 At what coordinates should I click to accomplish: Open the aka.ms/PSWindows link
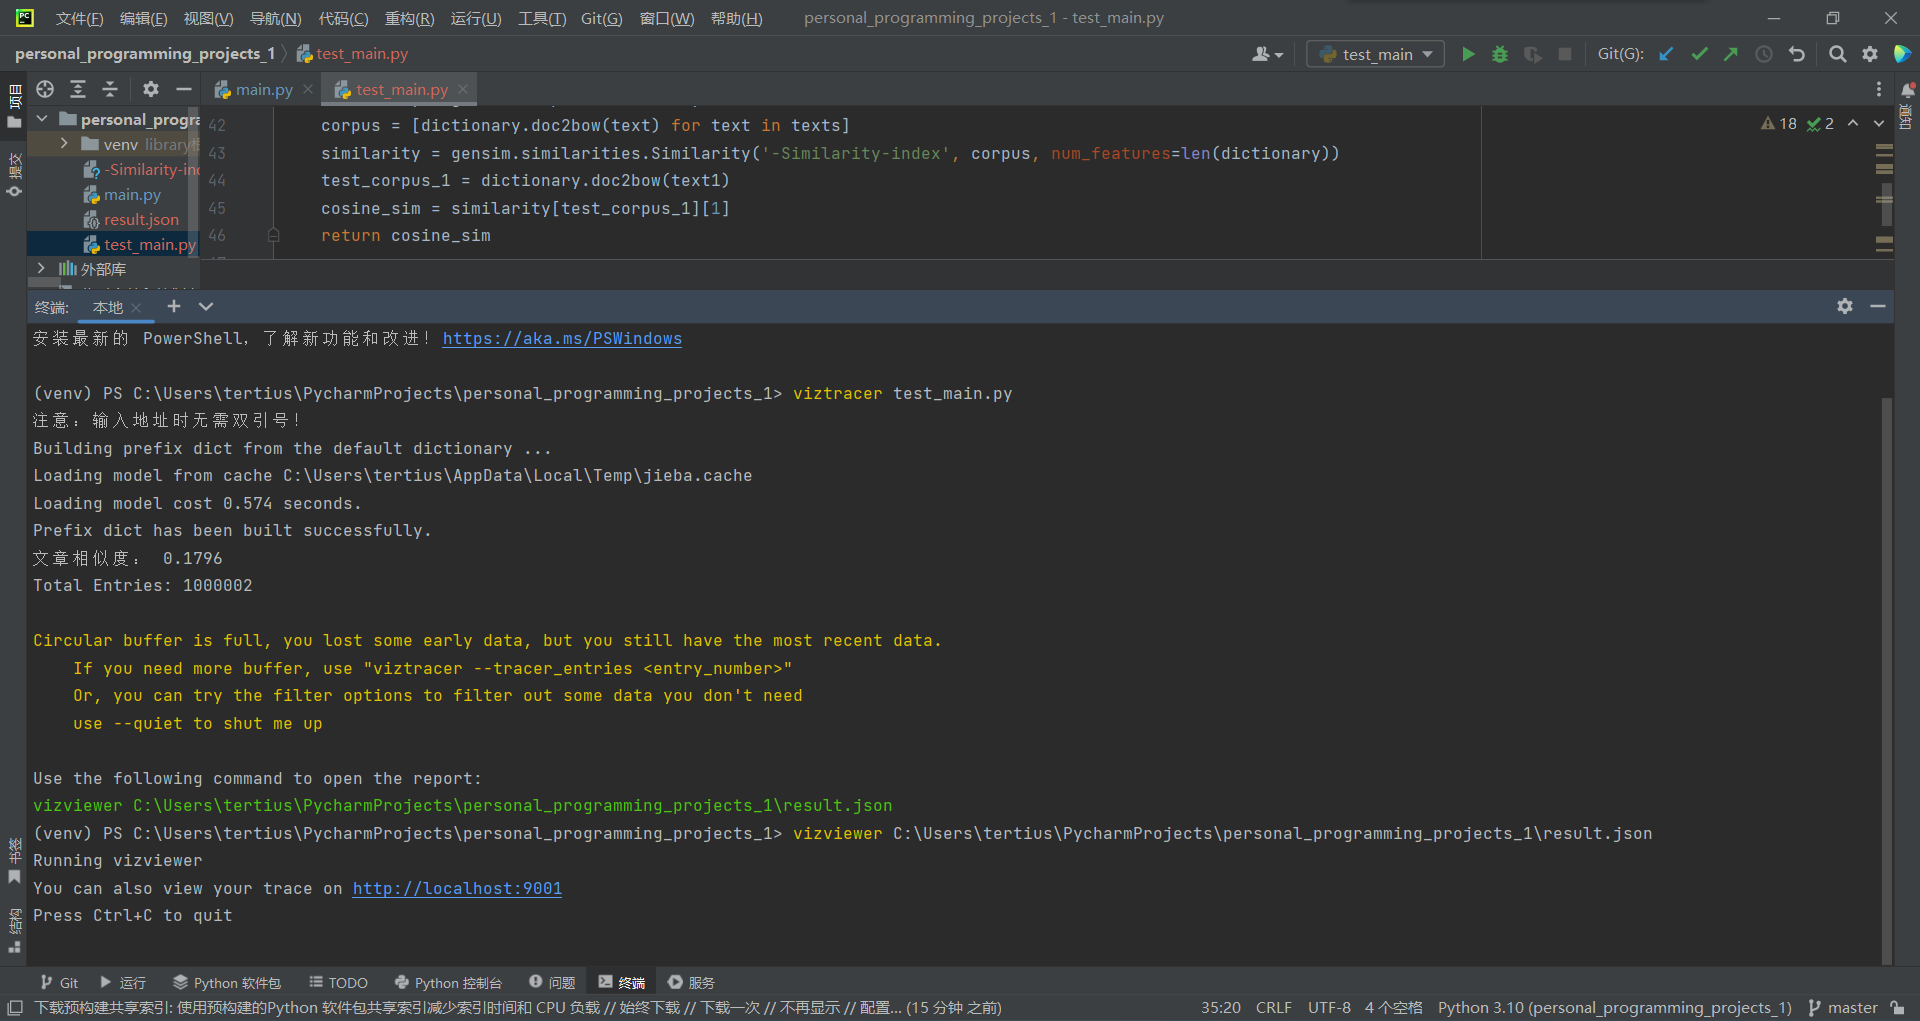(x=562, y=339)
